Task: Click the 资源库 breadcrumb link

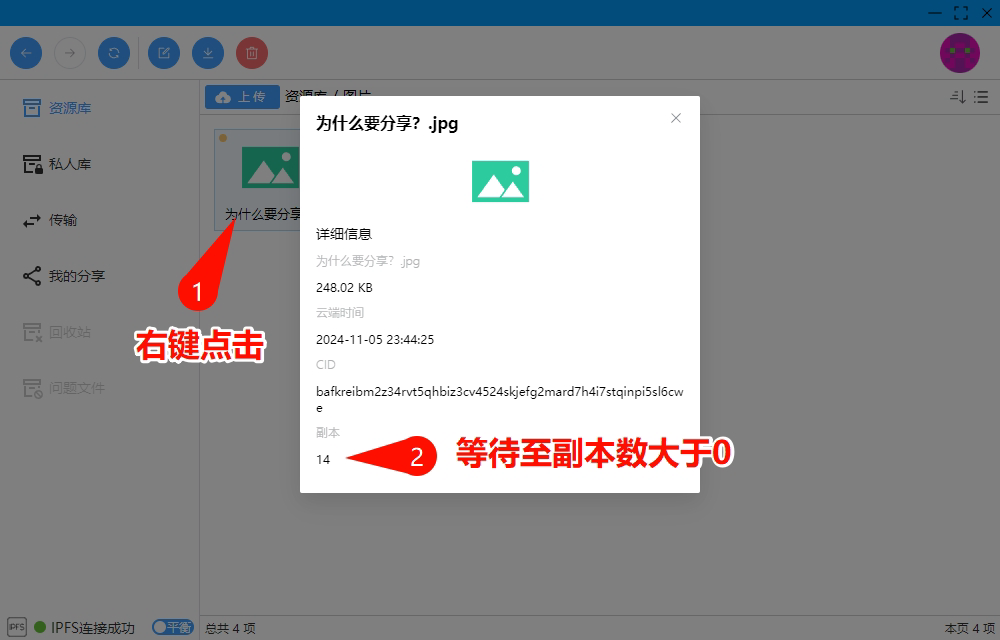Action: tap(306, 96)
